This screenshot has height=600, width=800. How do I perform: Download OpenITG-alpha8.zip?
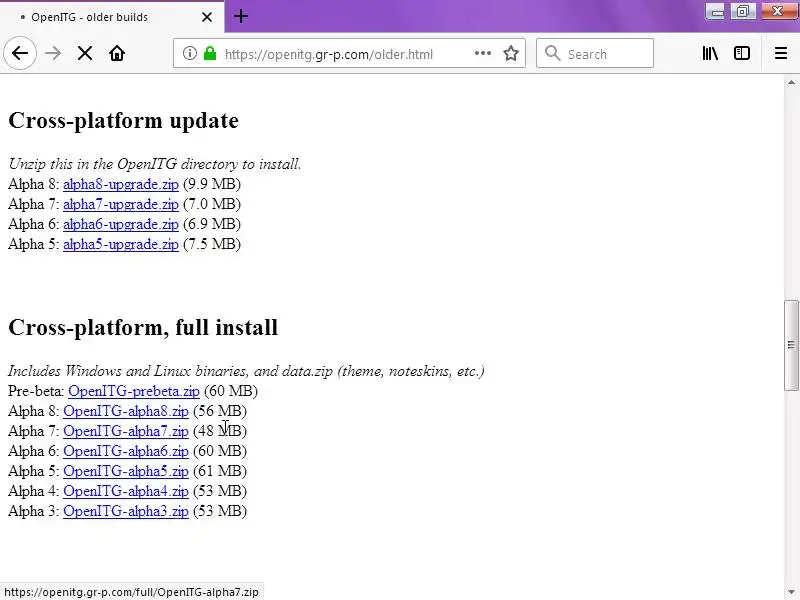(126, 411)
